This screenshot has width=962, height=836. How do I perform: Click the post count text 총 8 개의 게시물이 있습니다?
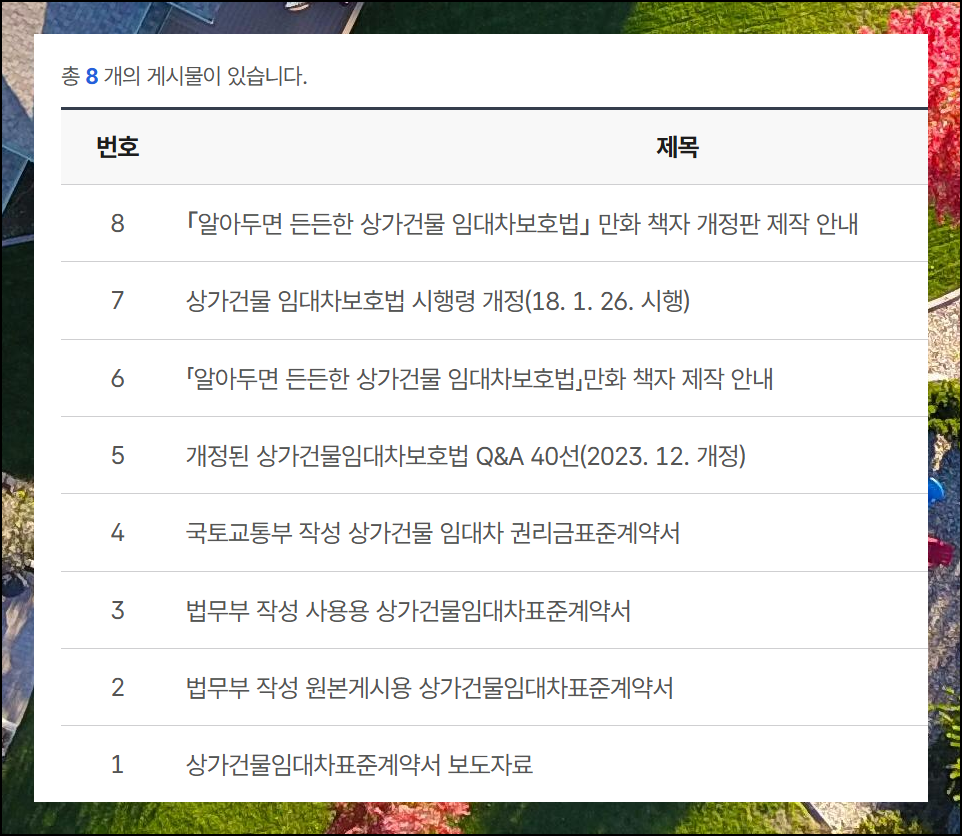pos(184,76)
